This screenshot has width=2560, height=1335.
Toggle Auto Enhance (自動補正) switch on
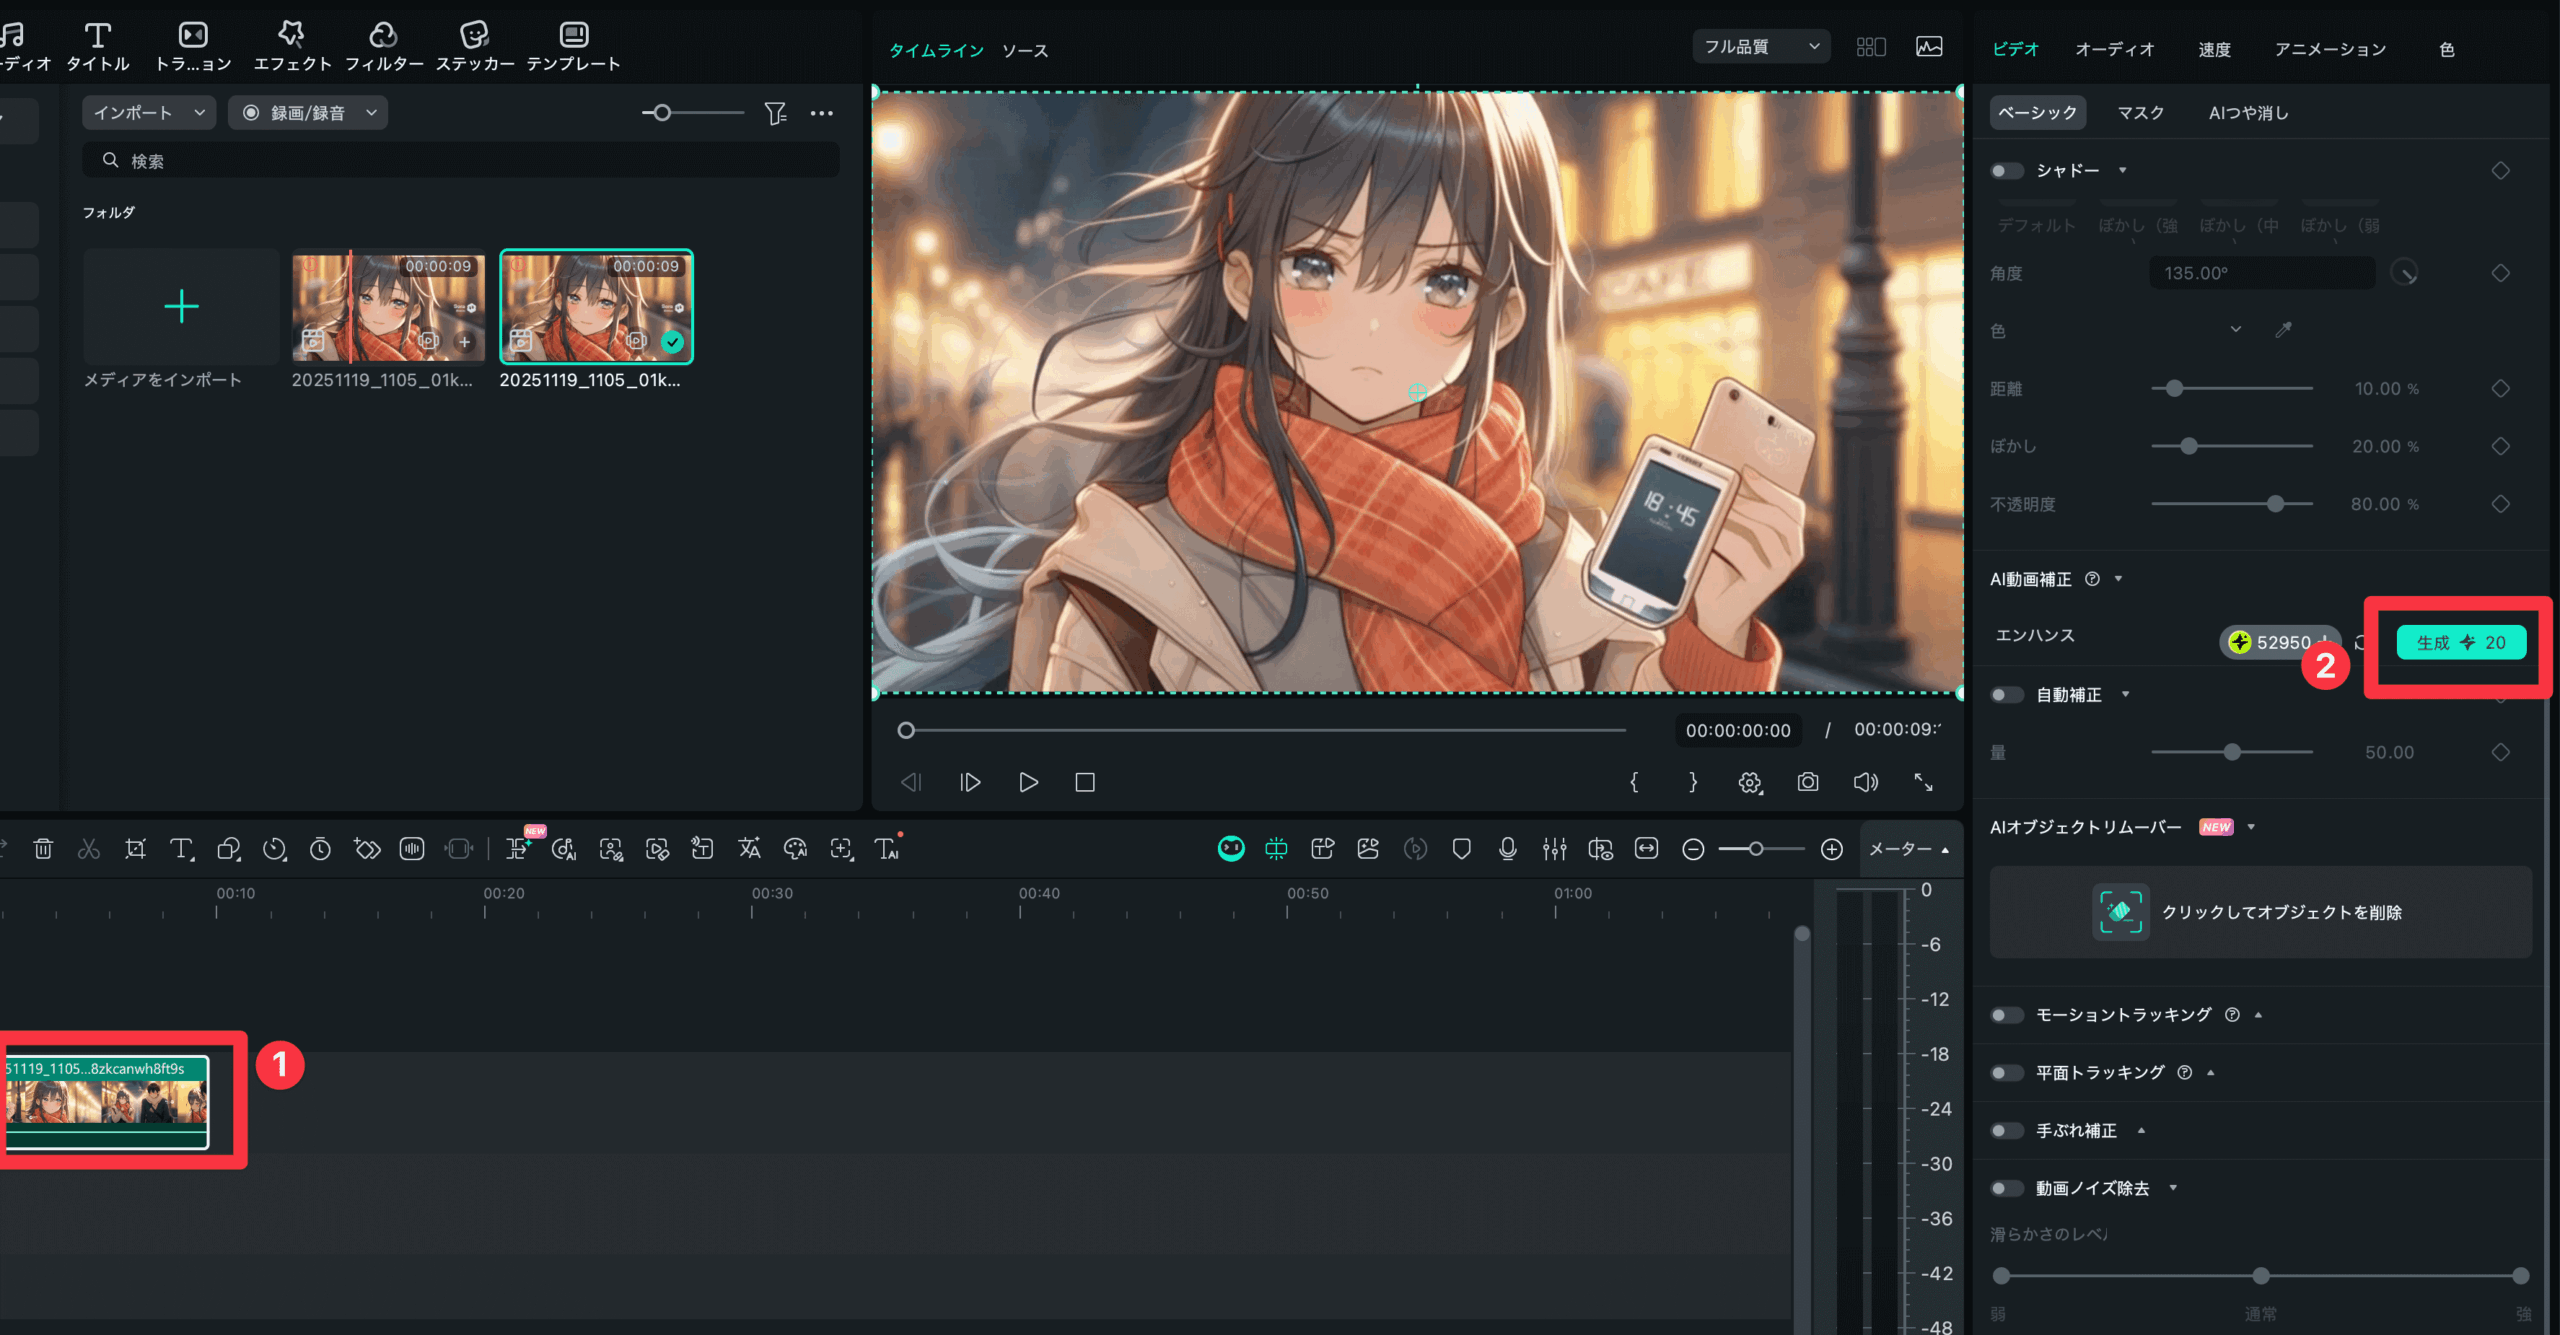click(x=2005, y=695)
